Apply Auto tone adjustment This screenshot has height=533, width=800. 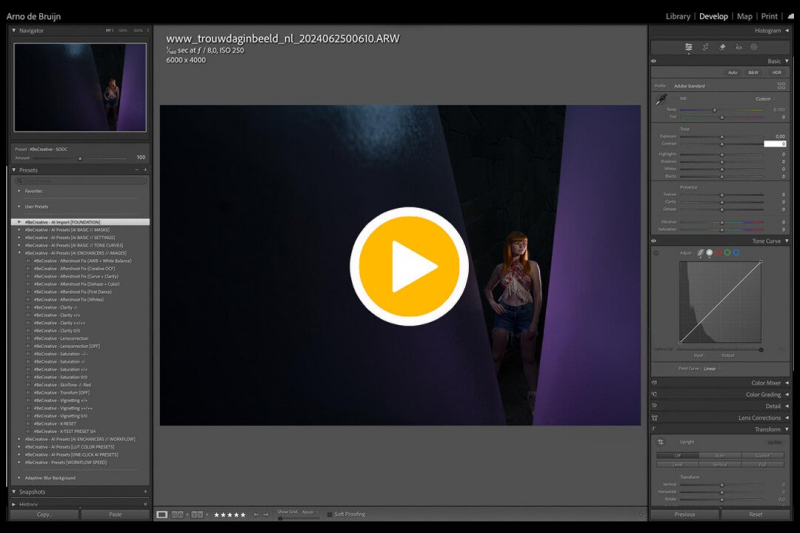point(733,72)
